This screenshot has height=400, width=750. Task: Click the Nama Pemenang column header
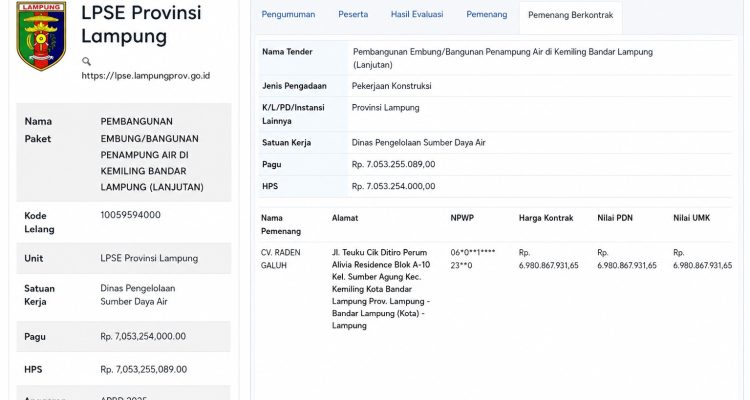pos(281,224)
